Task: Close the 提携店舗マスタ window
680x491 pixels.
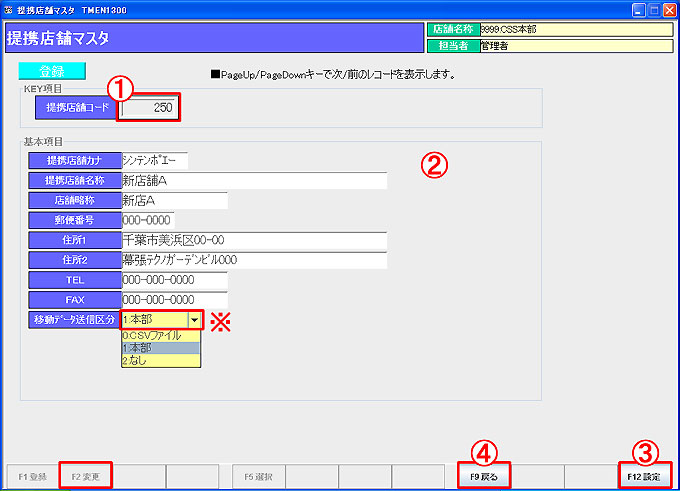Action: 670,10
